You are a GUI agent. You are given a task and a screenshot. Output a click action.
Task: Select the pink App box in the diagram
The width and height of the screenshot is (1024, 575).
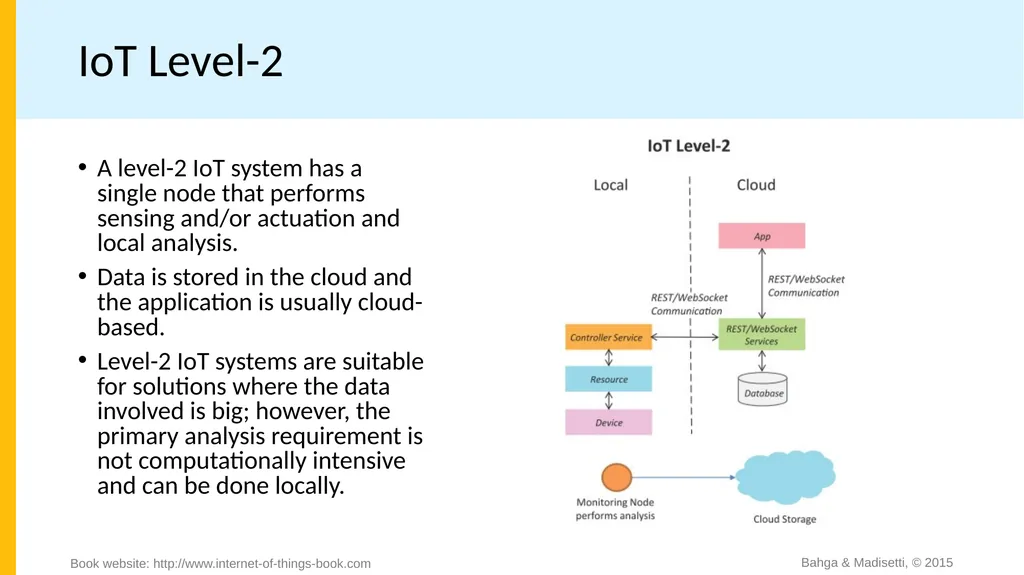(761, 236)
